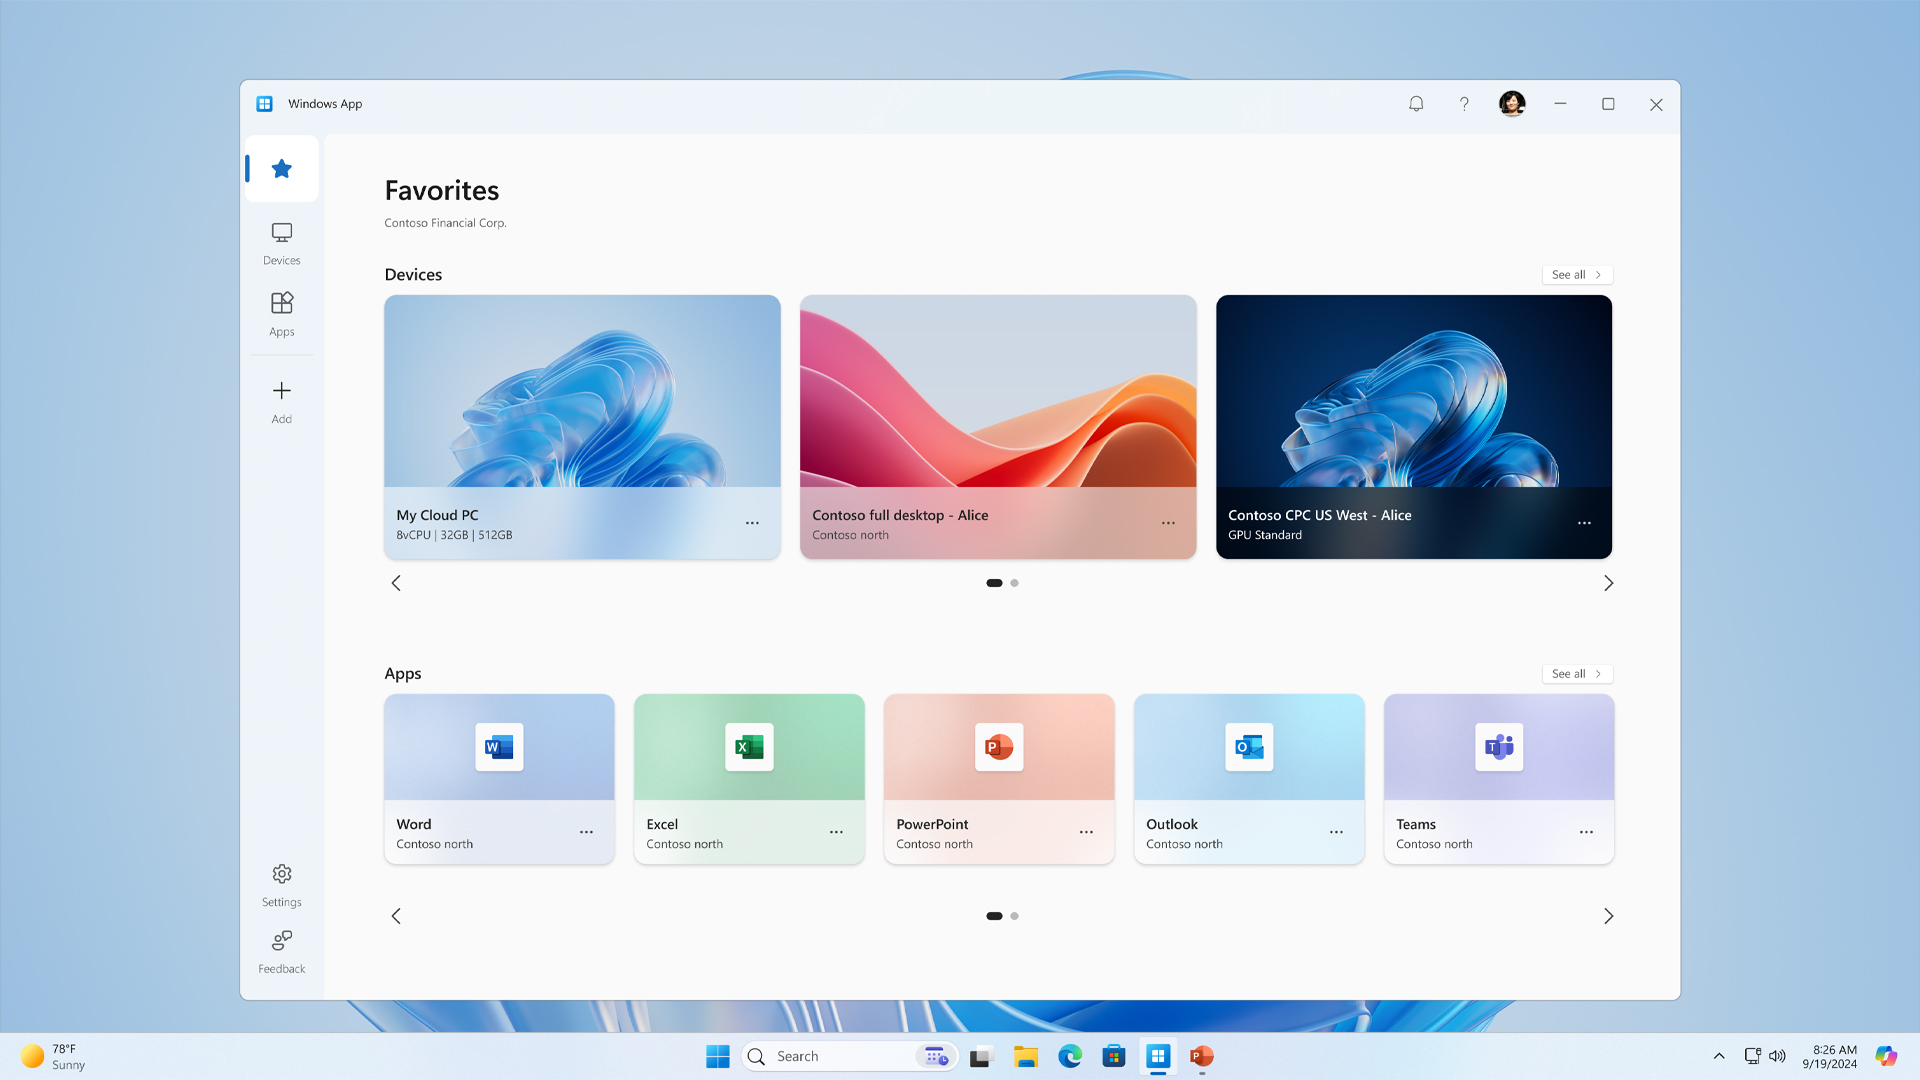Image resolution: width=1920 pixels, height=1080 pixels.
Task: Click notification bell icon in toolbar
Action: coord(1416,103)
